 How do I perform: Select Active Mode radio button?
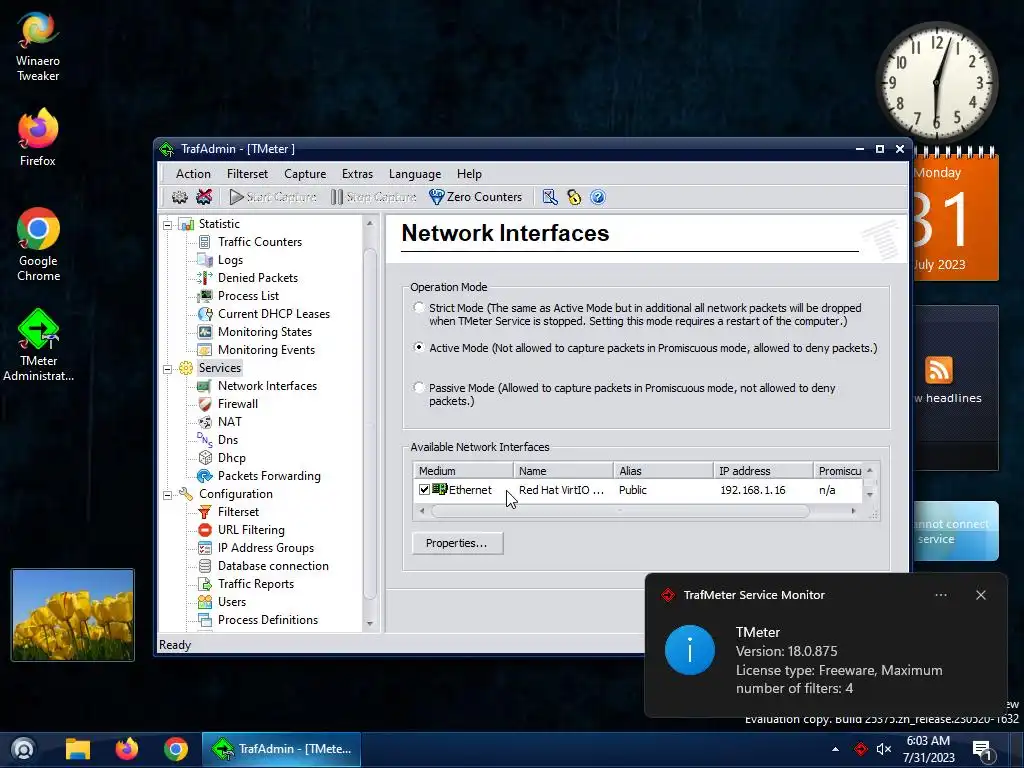[x=419, y=347]
